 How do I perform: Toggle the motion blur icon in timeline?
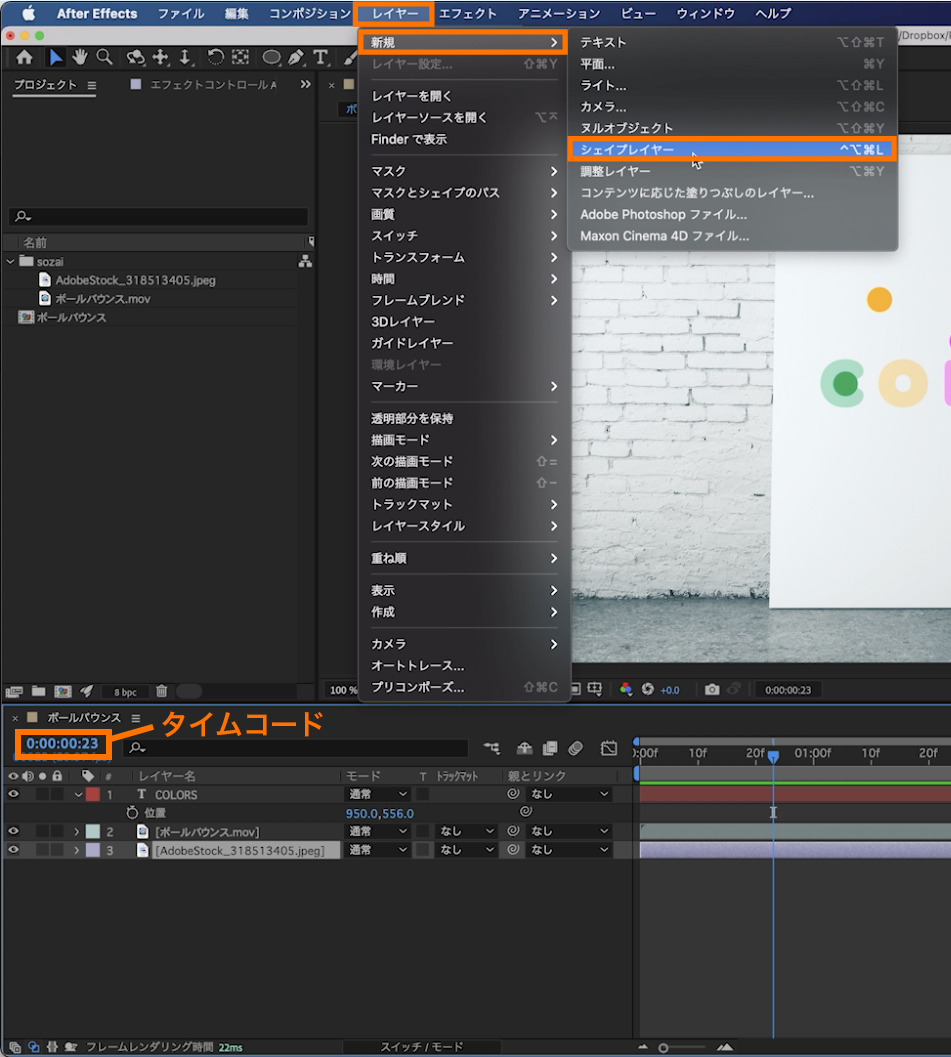[575, 748]
